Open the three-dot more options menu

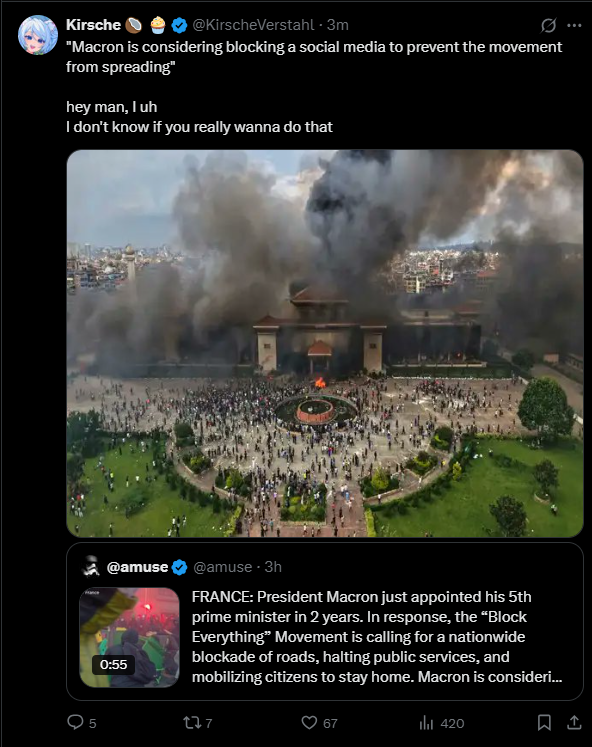[x=574, y=25]
